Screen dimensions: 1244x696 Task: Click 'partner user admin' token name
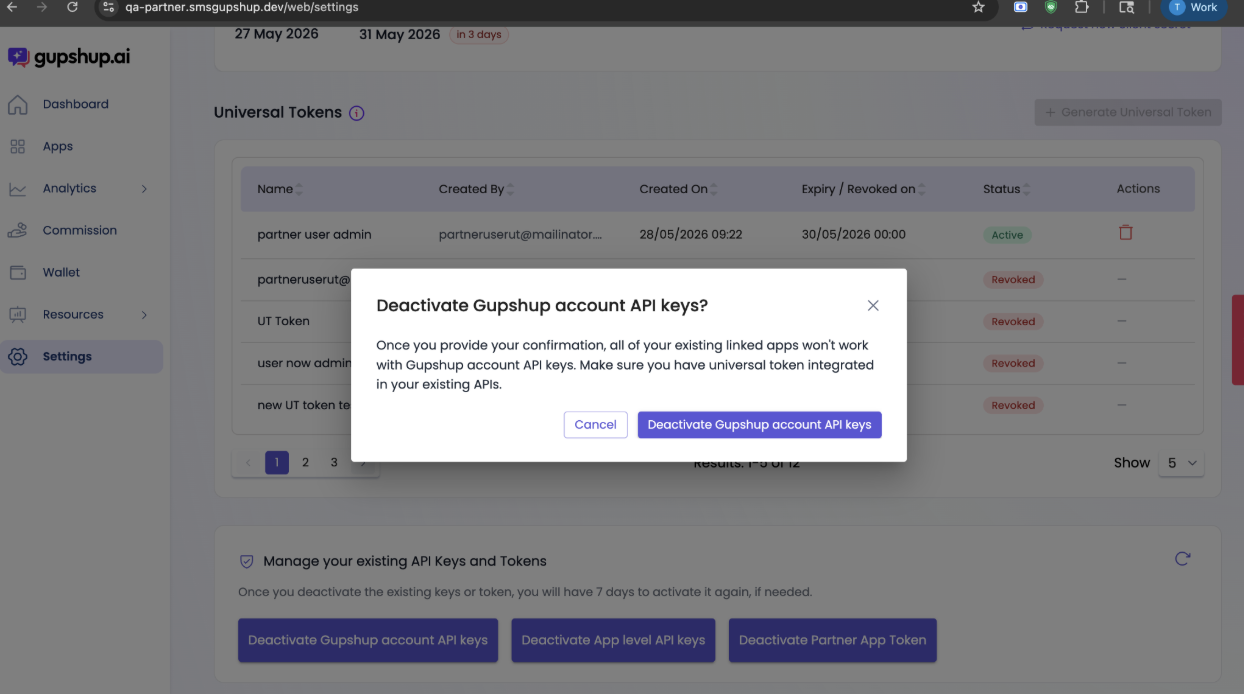314,234
